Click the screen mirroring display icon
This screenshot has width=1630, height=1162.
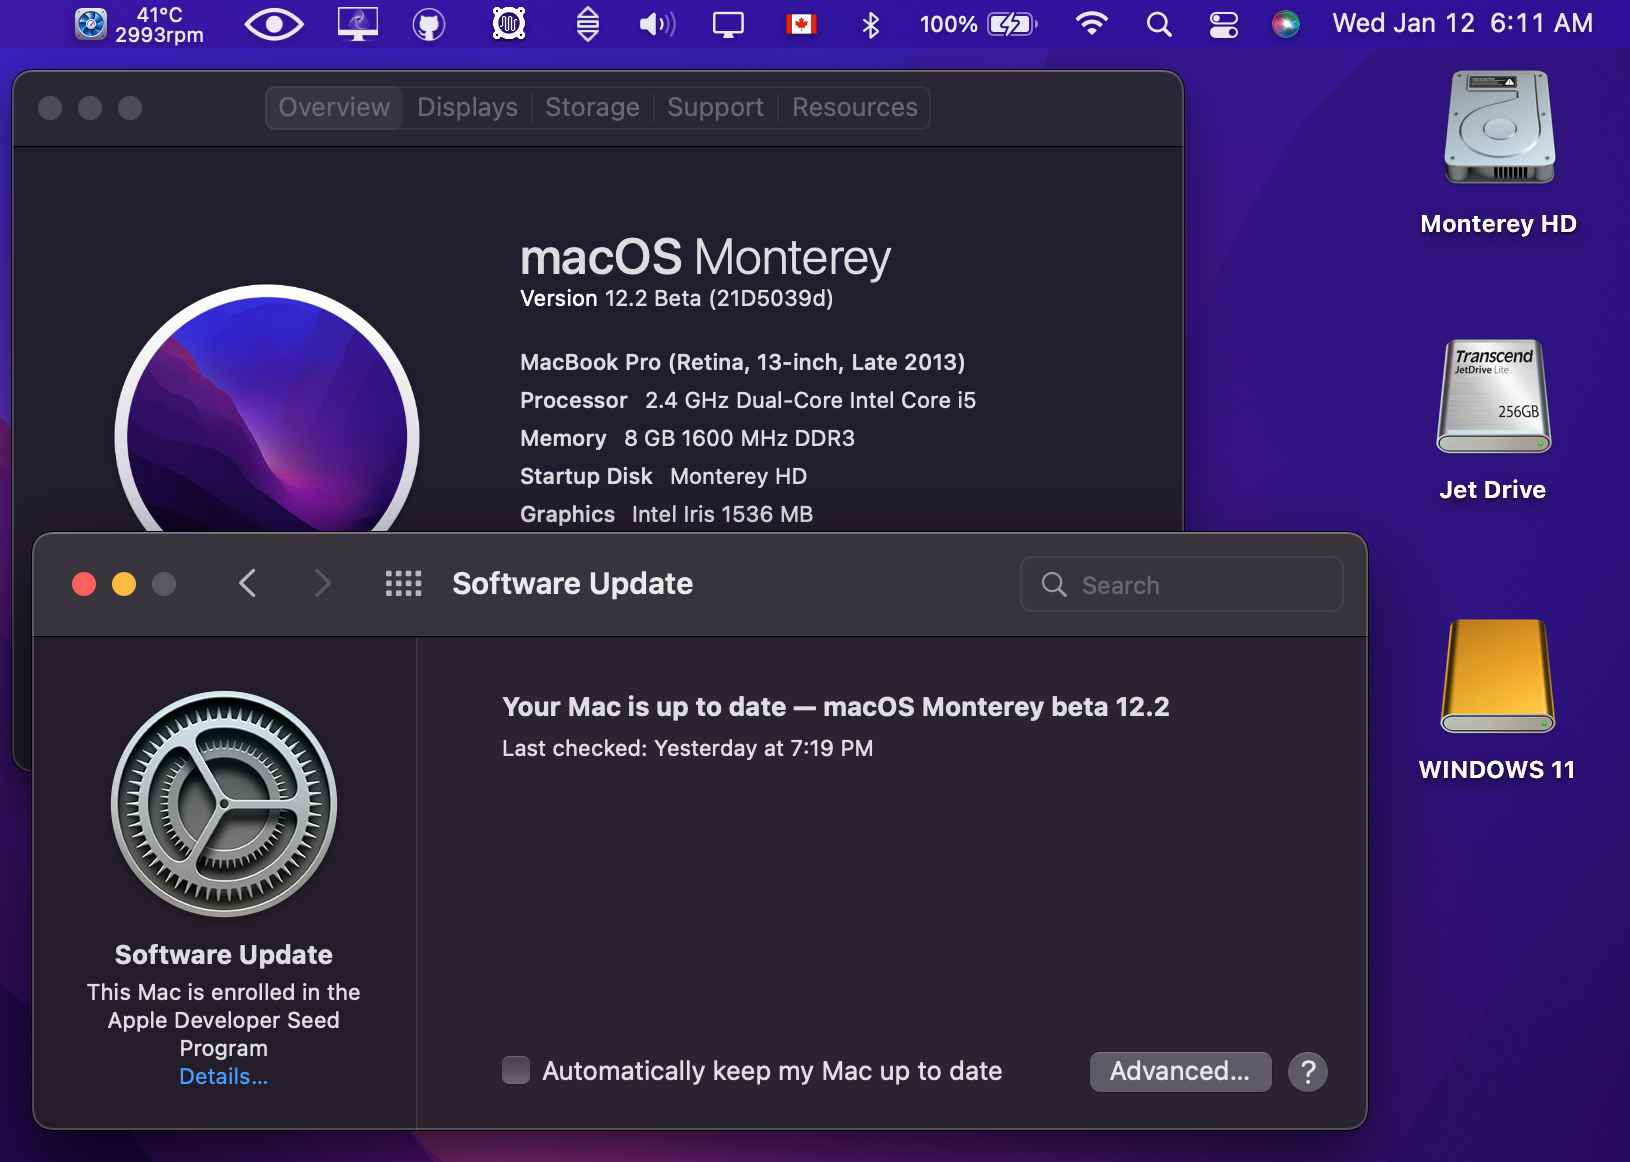pos(728,24)
